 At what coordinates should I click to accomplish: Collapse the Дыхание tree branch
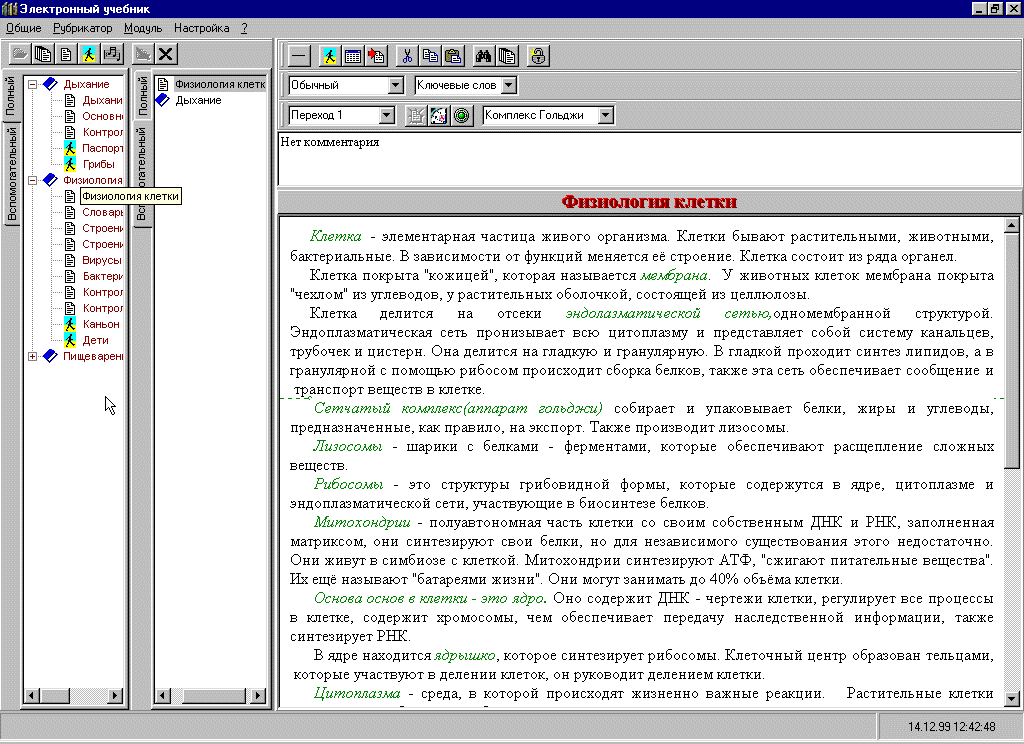tap(33, 84)
